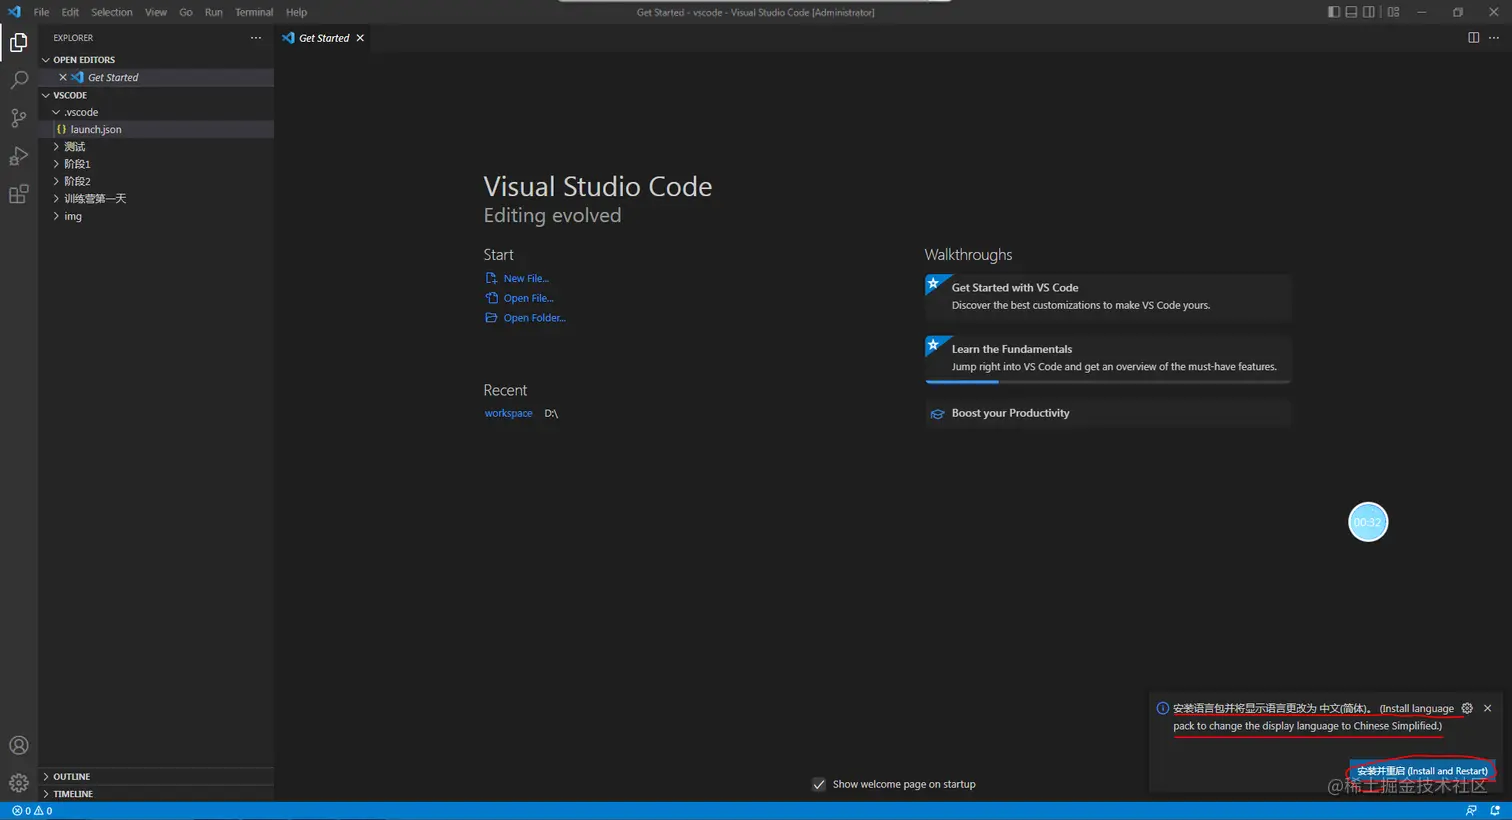Toggle secondary side bar layout icon
Viewport: 1512px width, 820px height.
(x=1369, y=12)
